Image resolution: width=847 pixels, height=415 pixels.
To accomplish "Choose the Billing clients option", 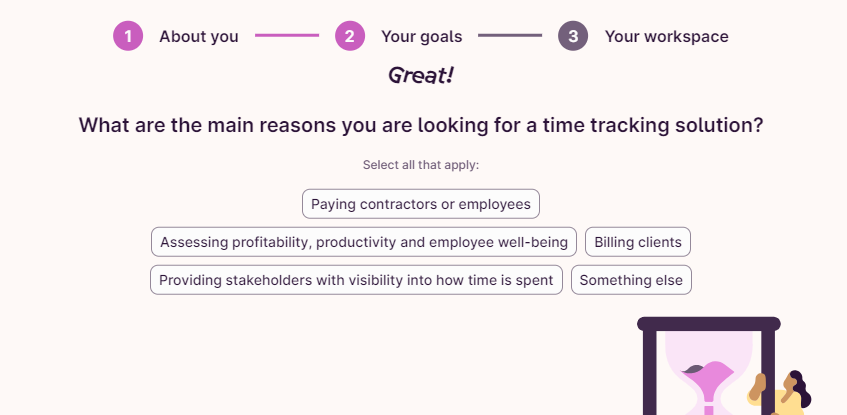I will tap(638, 242).
